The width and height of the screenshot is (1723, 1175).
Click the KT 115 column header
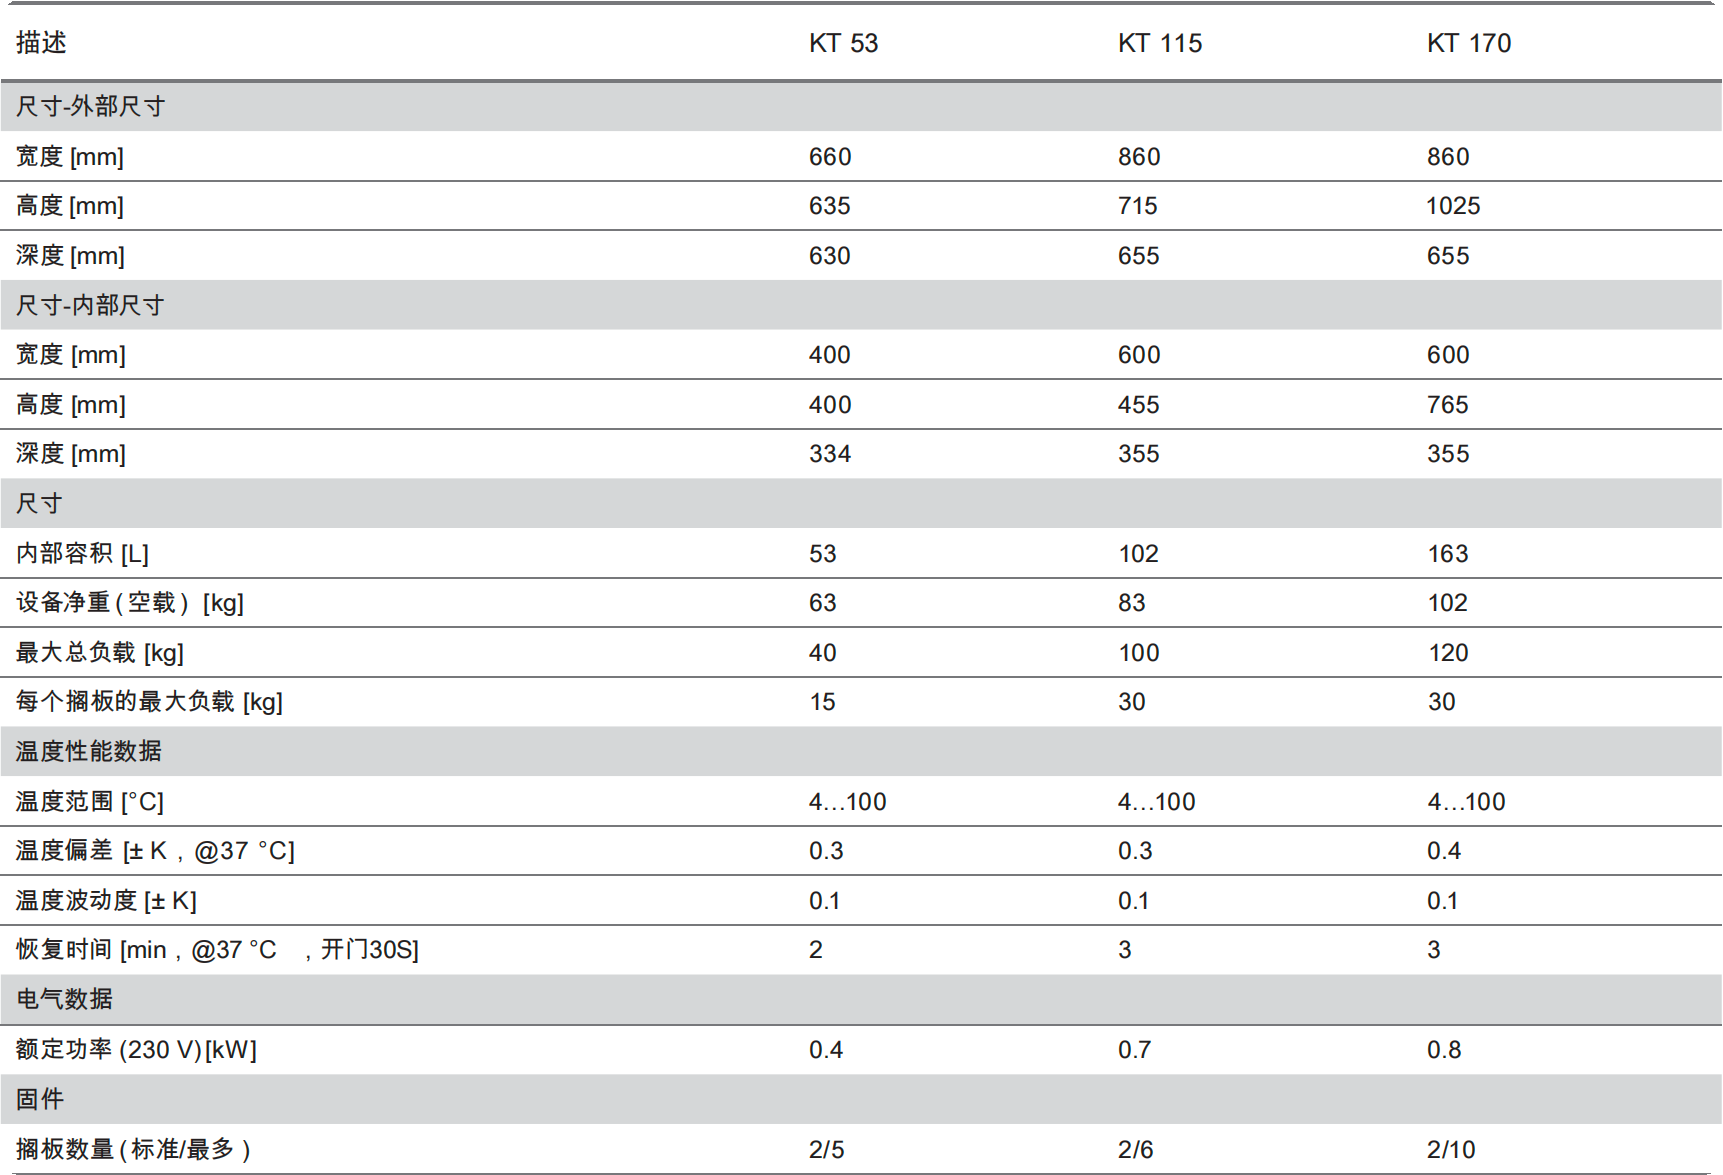click(1159, 43)
